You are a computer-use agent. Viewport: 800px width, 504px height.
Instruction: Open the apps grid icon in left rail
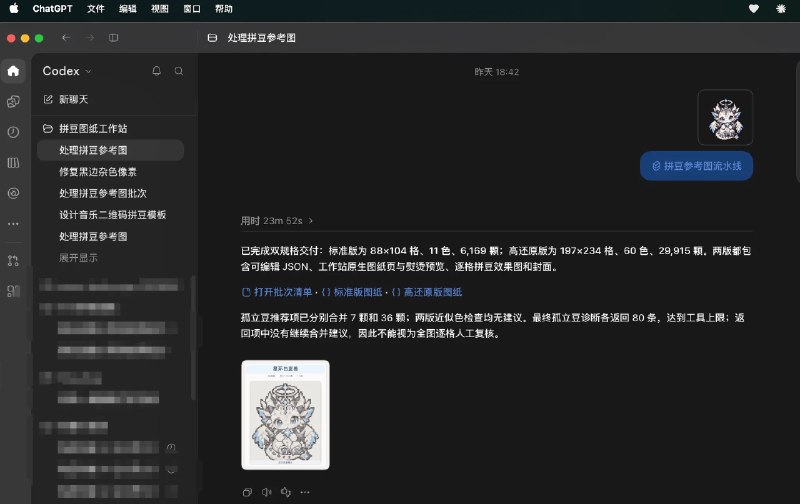(13, 291)
